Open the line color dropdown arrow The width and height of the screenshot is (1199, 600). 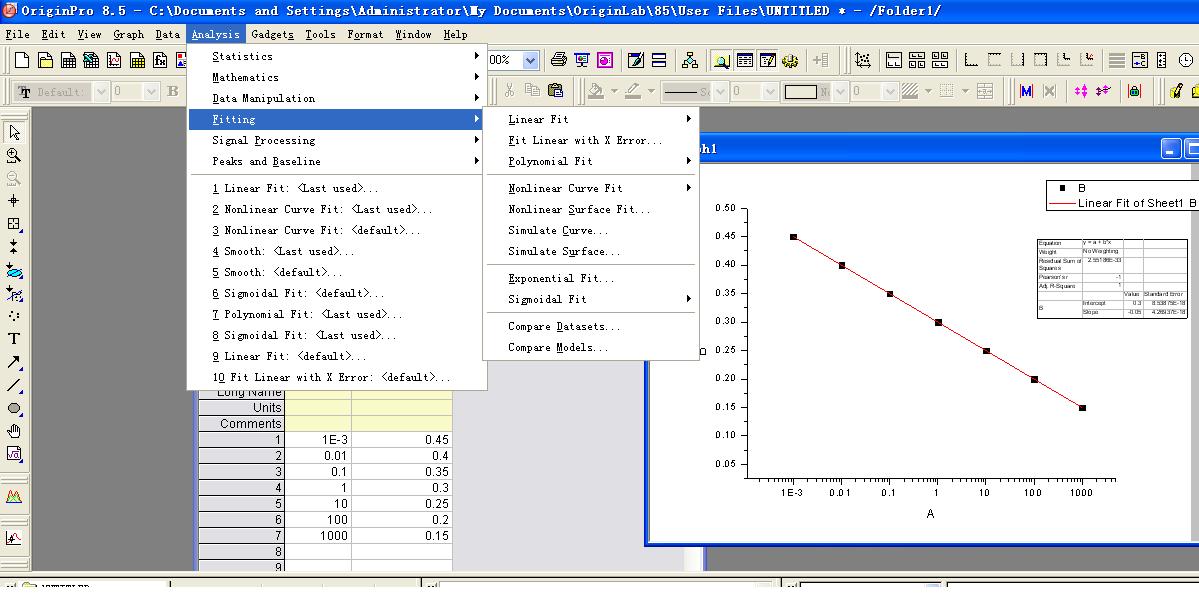[x=651, y=92]
